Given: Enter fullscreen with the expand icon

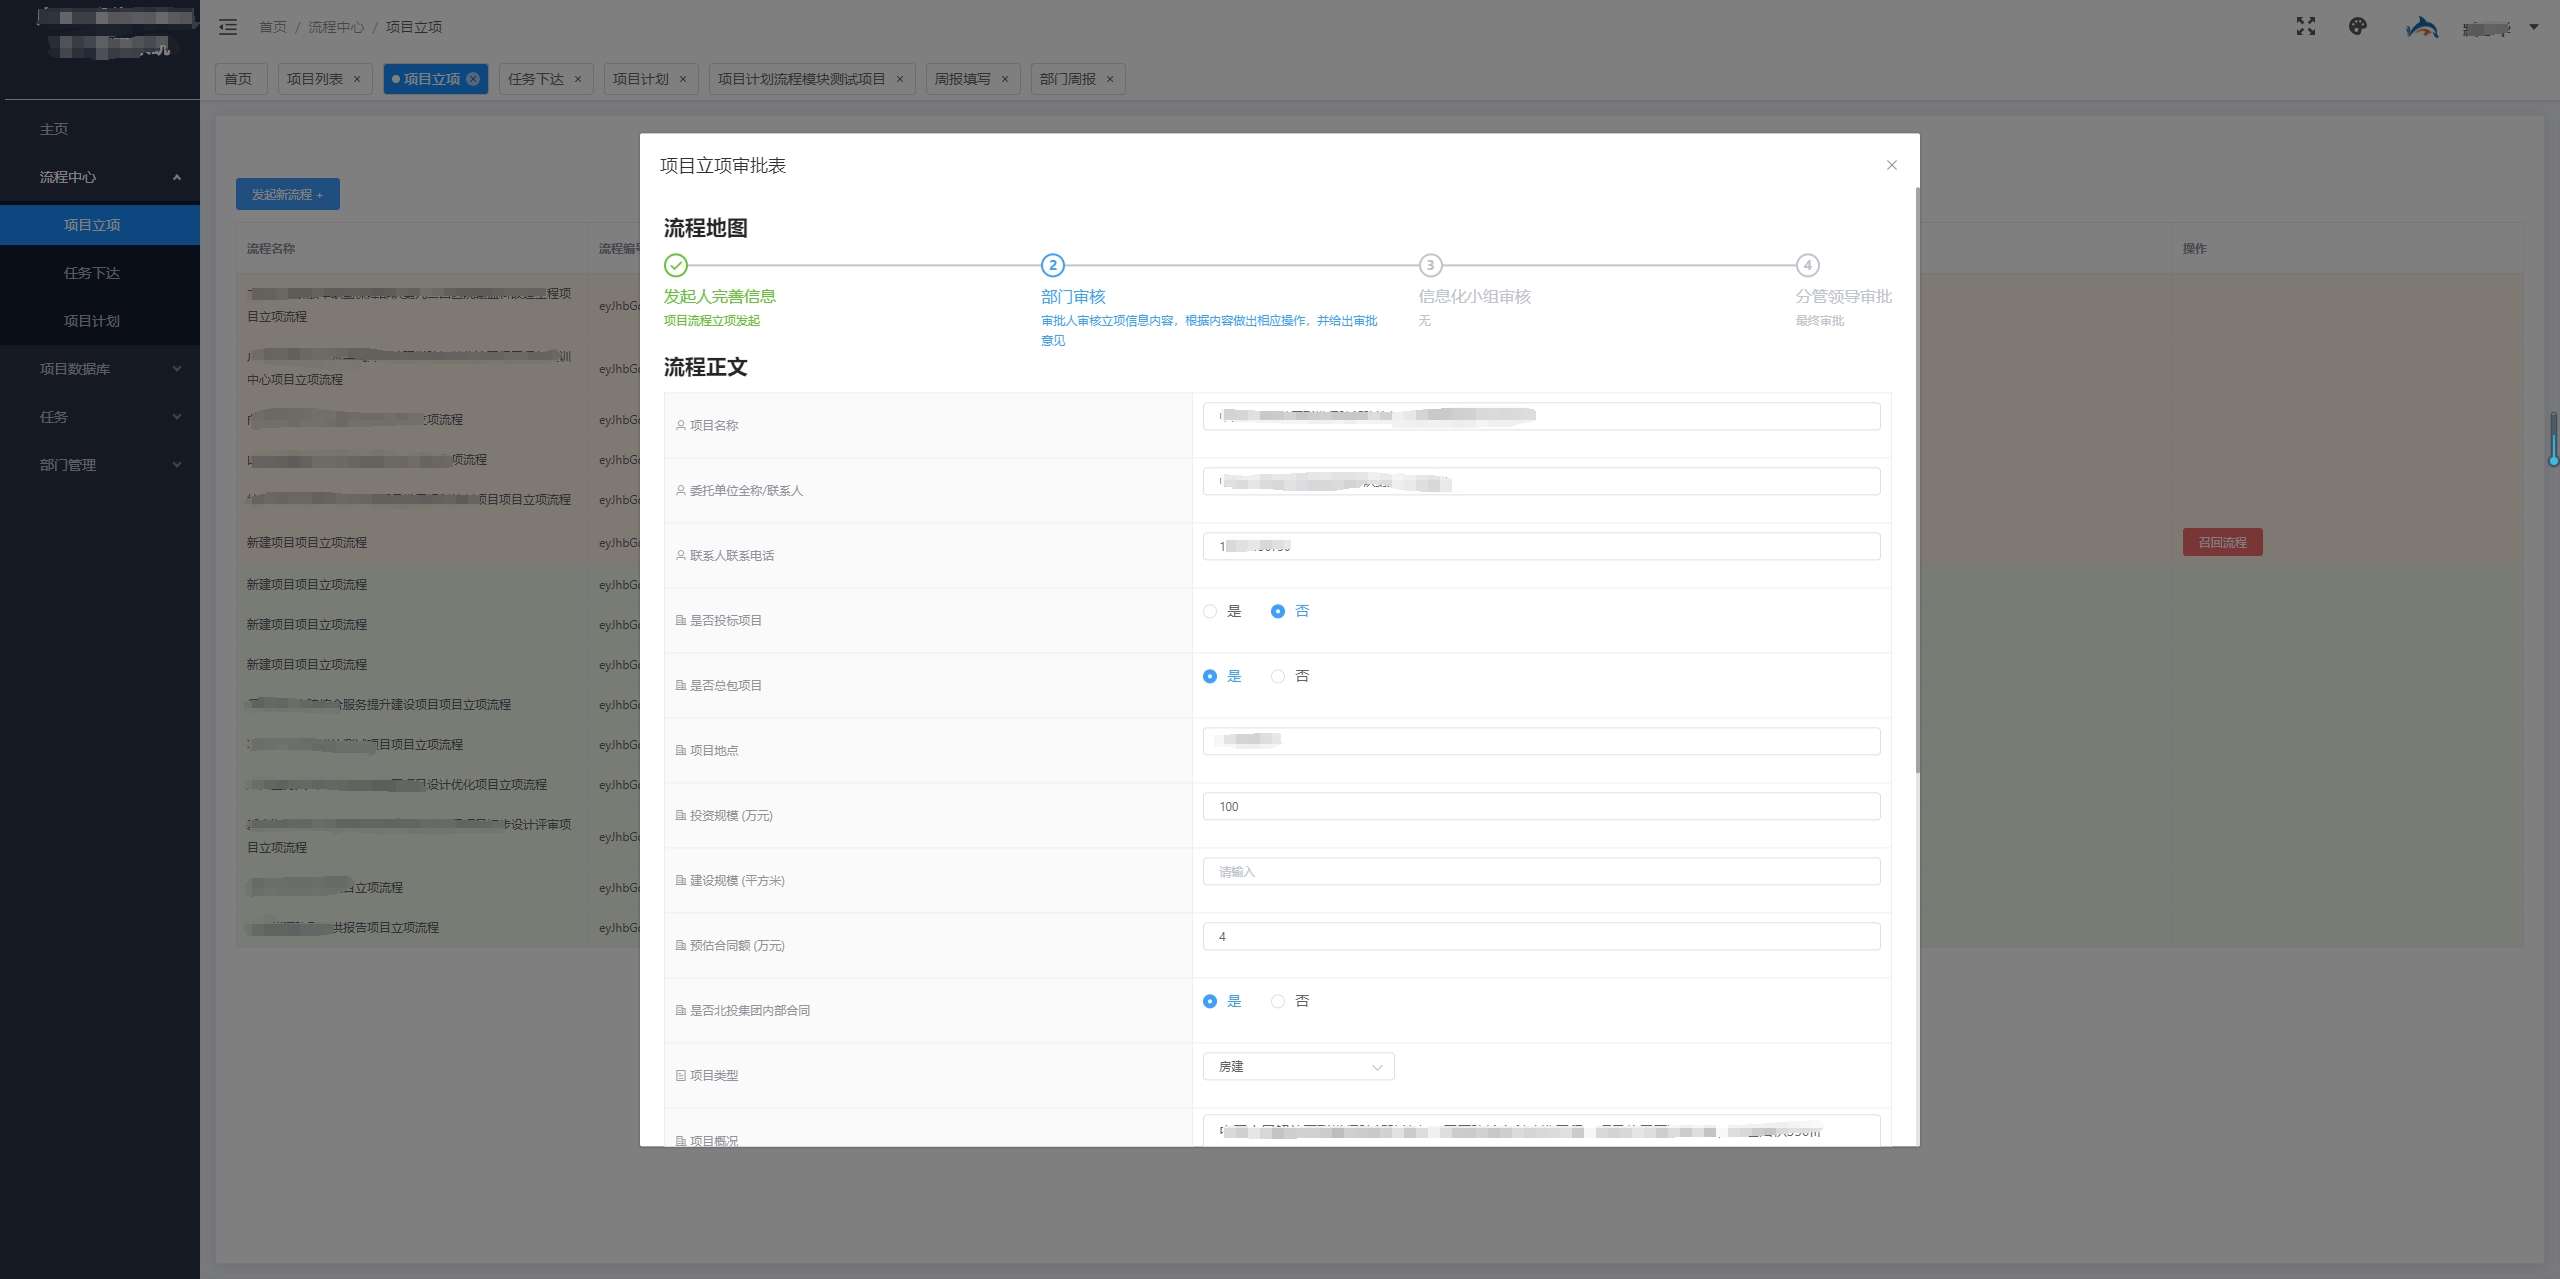Looking at the screenshot, I should (x=2306, y=27).
